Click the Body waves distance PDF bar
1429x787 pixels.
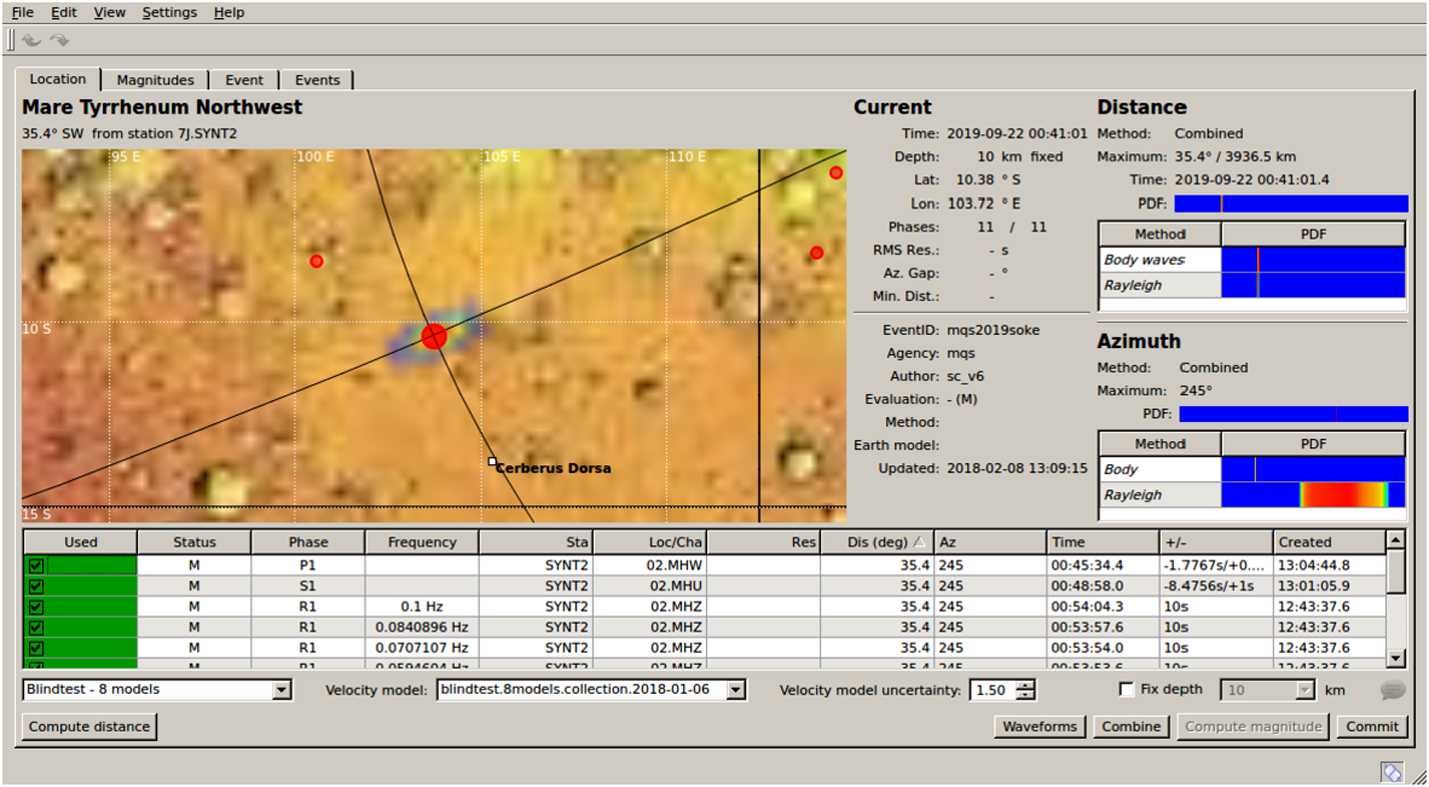click(1313, 260)
